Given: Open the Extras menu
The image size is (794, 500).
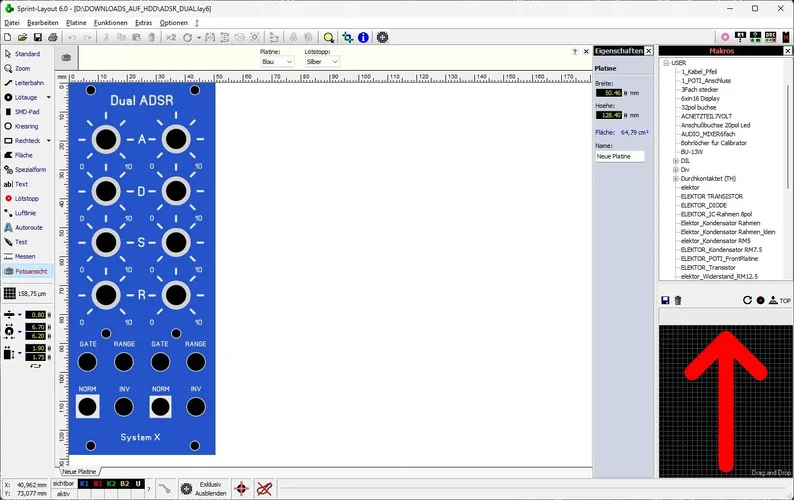Looking at the screenshot, I should [143, 23].
